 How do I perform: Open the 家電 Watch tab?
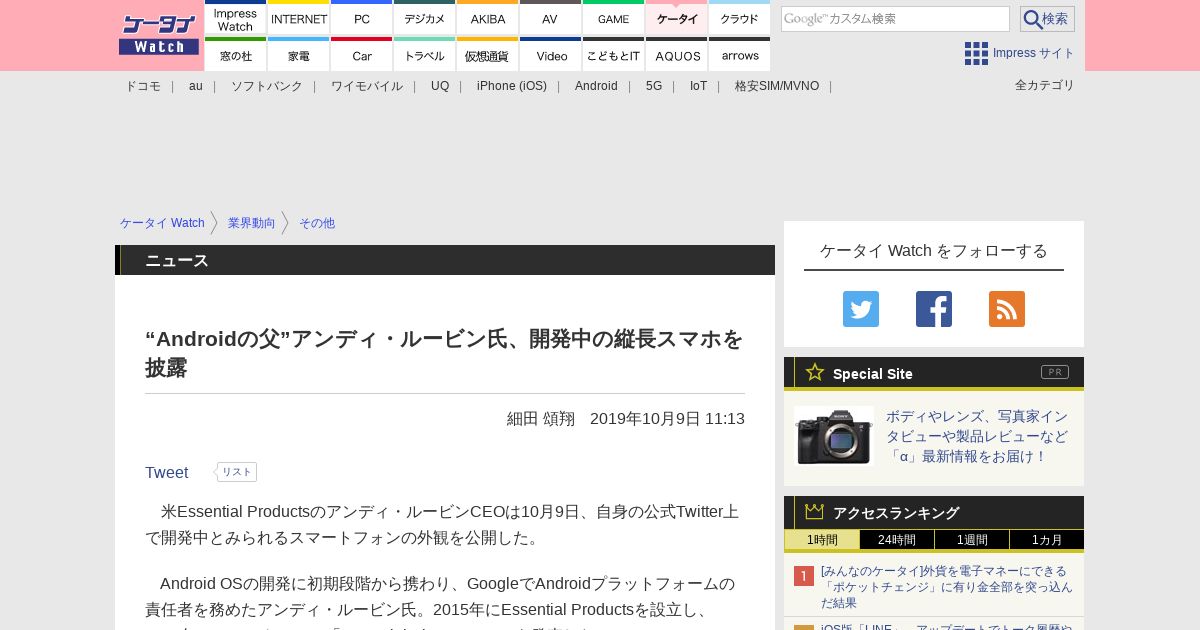299,55
